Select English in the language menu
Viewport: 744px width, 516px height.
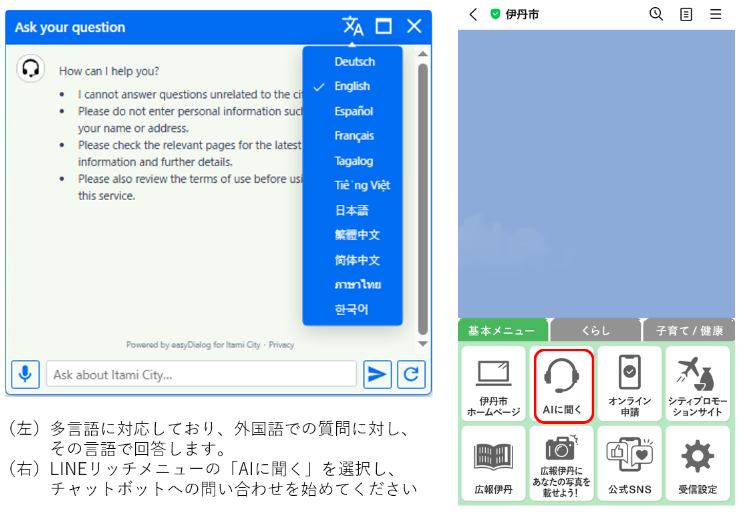coord(353,86)
